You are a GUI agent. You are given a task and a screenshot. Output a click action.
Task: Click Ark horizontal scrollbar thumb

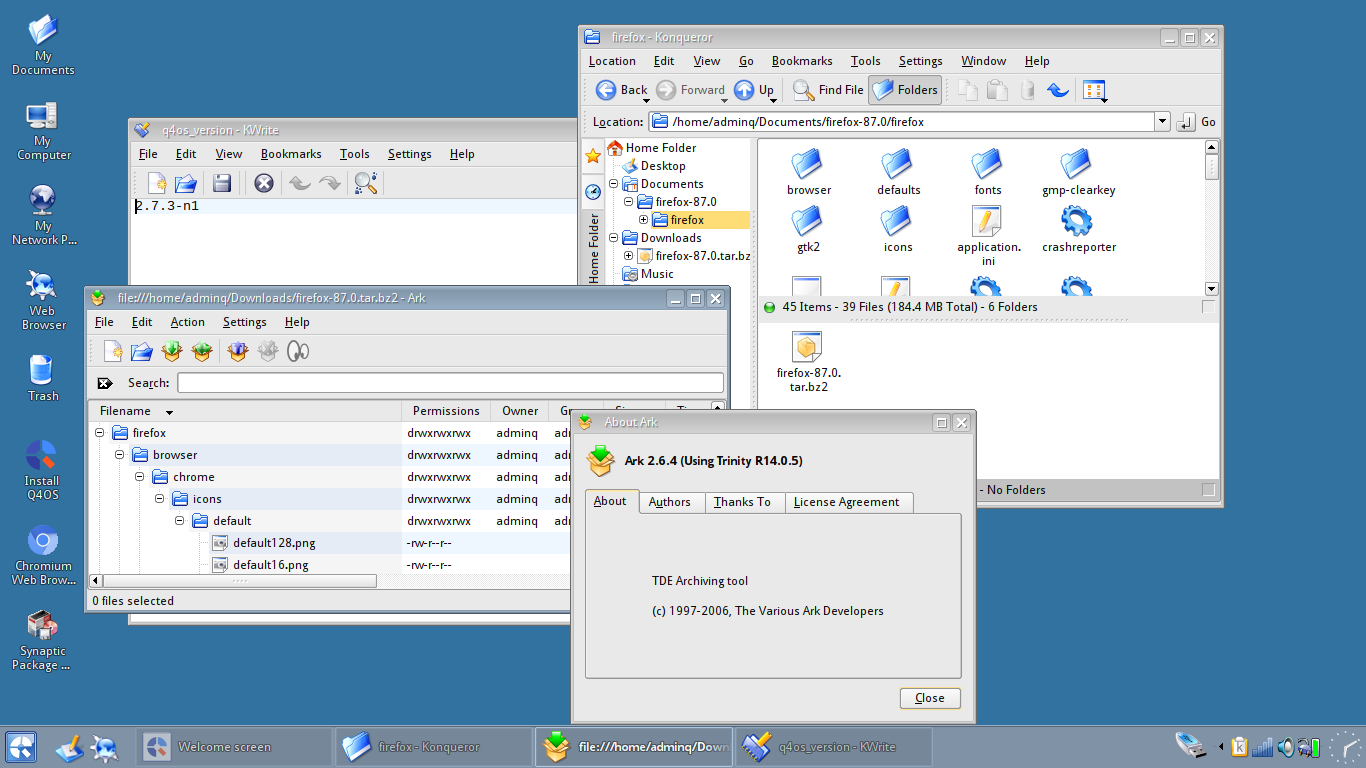click(239, 581)
